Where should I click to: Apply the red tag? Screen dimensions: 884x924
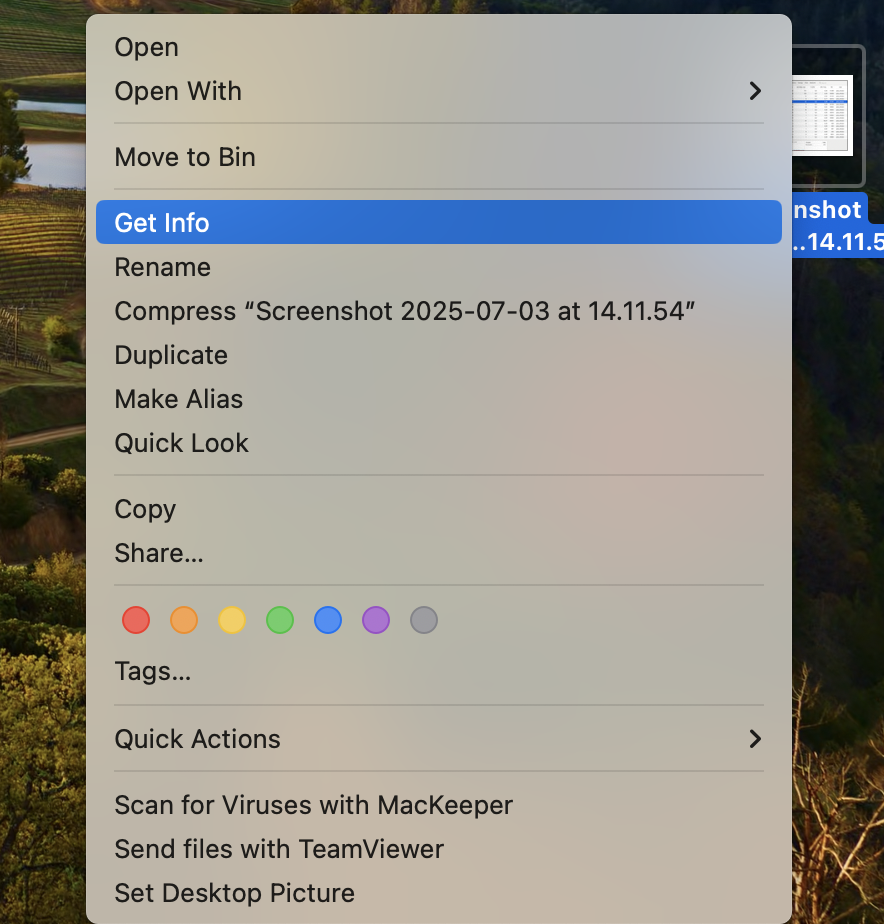click(x=136, y=620)
